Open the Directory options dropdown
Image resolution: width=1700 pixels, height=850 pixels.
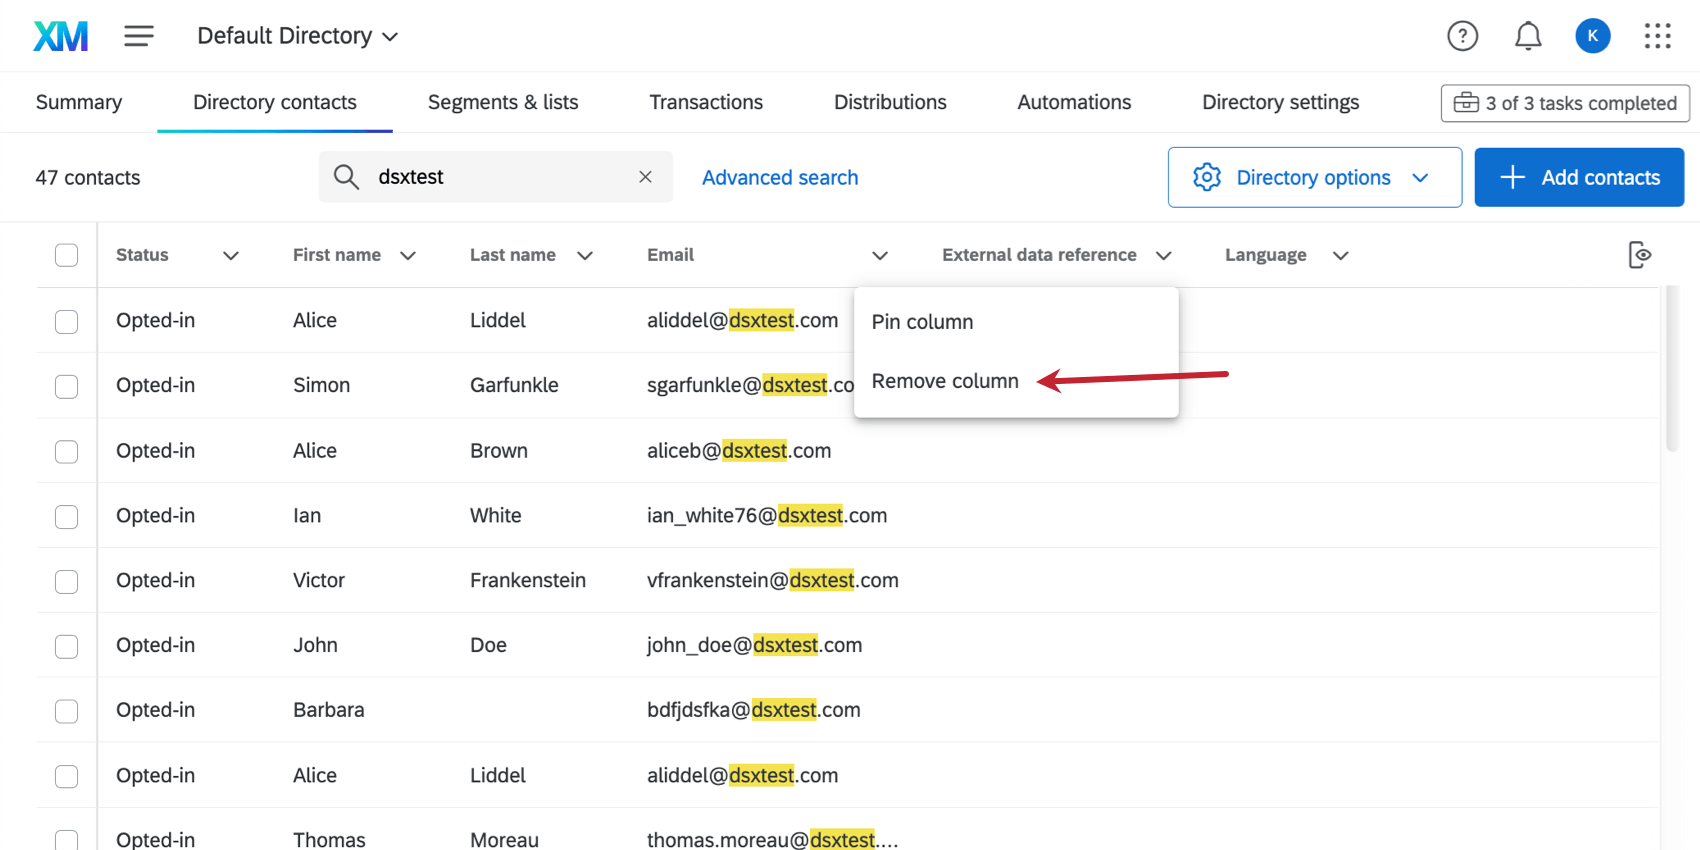(x=1314, y=177)
